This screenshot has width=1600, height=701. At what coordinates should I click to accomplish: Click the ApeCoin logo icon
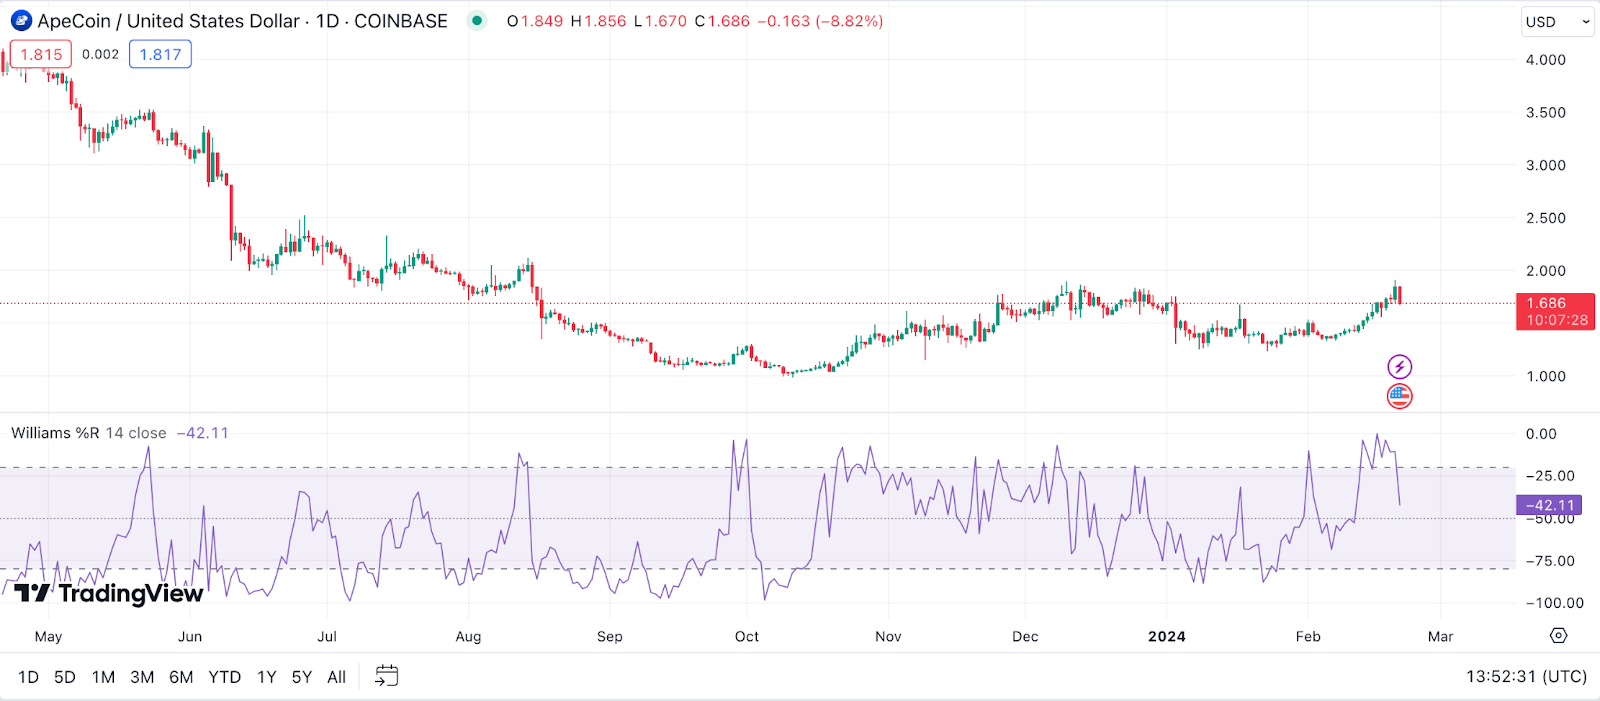21,21
